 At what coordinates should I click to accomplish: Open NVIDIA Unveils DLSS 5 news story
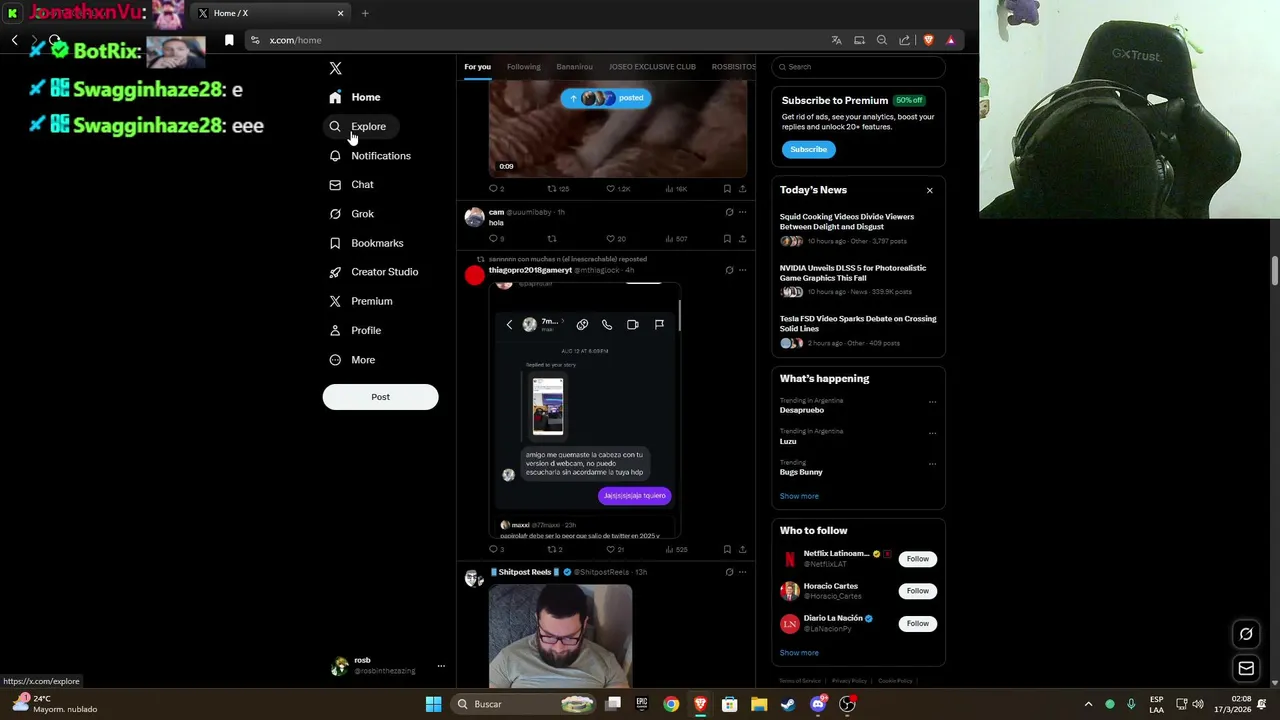858,280
